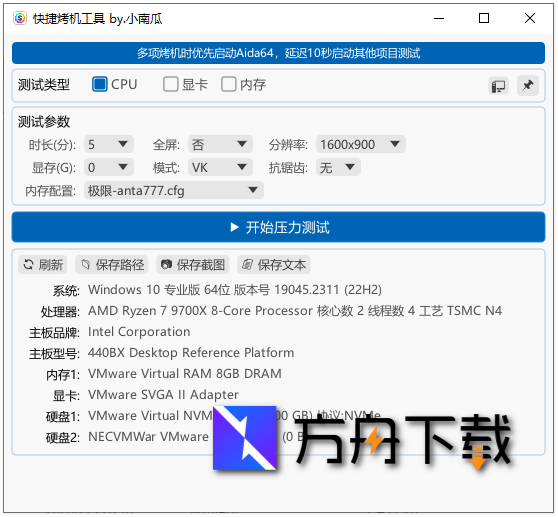Image resolution: width=558 pixels, height=517 pixels.
Task: Open the 抗锯齿 anti-aliasing dropdown
Action: pyautogui.click(x=338, y=167)
